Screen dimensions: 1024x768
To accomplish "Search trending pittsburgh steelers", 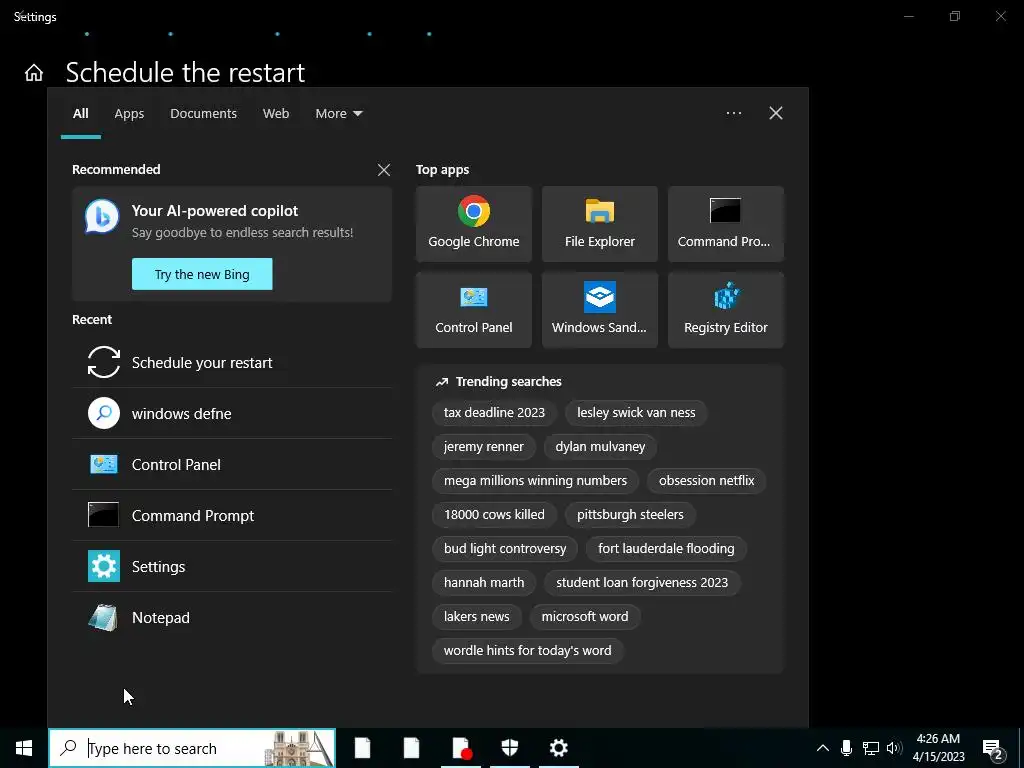I will pyautogui.click(x=630, y=515).
